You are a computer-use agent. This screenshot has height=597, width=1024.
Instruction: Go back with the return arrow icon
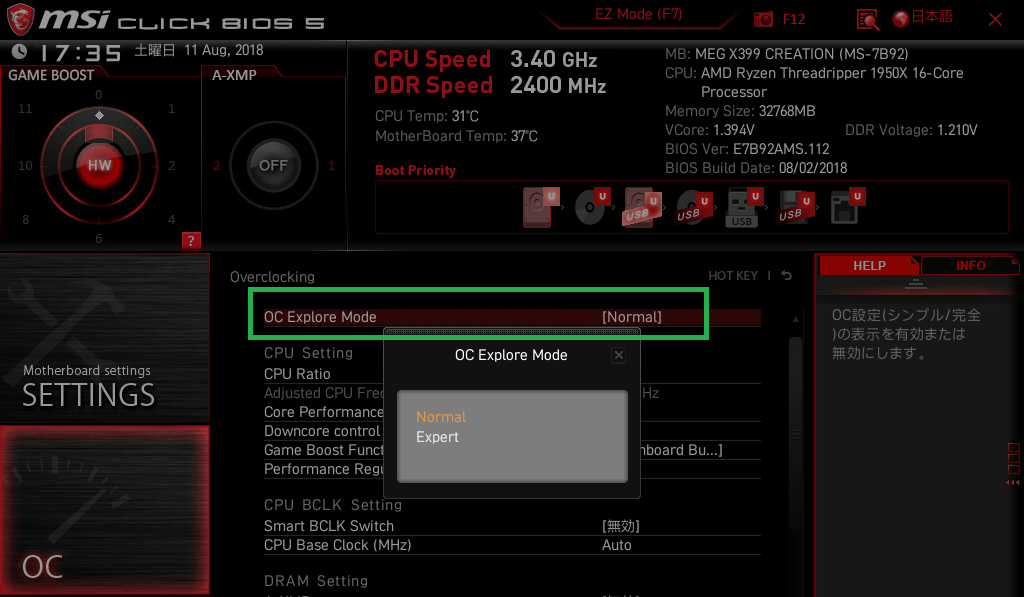787,276
